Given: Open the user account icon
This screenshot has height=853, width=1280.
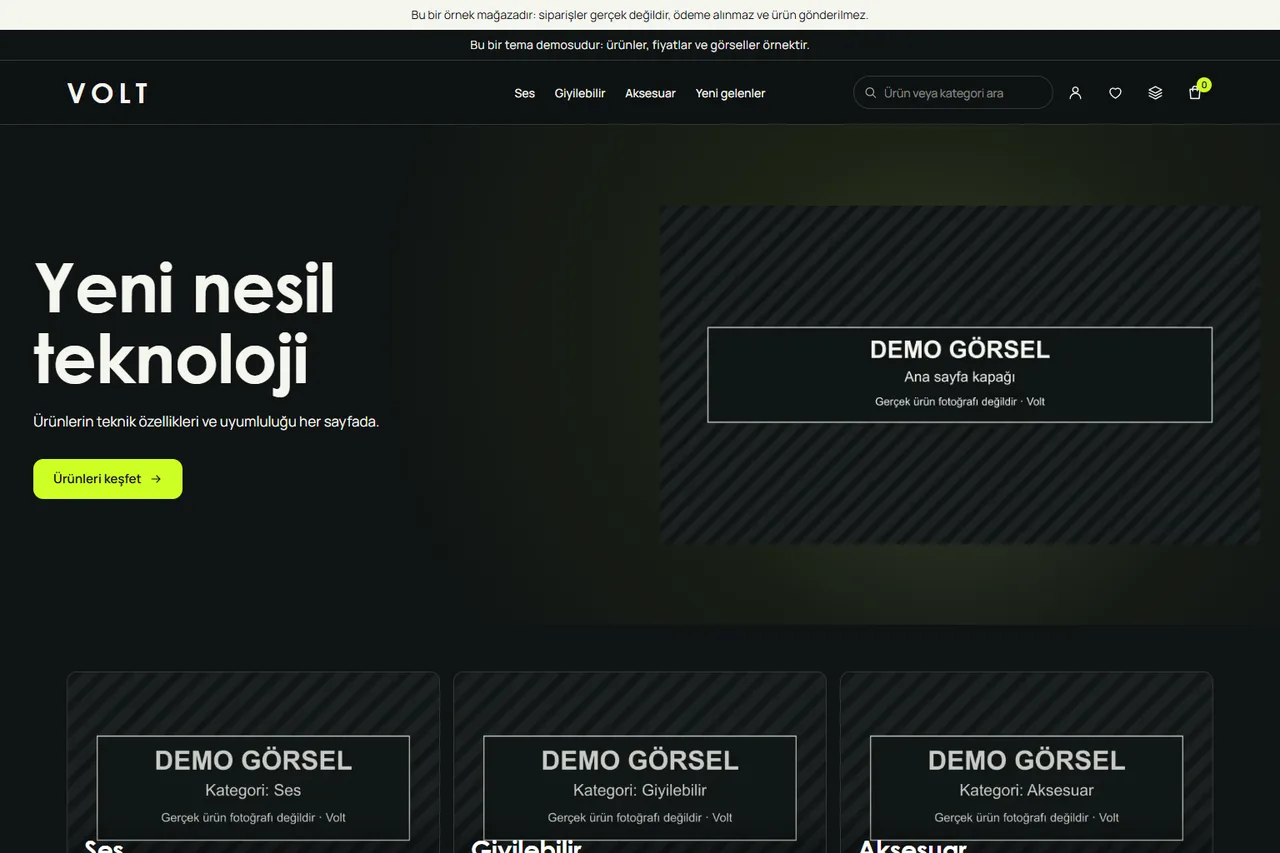Looking at the screenshot, I should (x=1075, y=93).
